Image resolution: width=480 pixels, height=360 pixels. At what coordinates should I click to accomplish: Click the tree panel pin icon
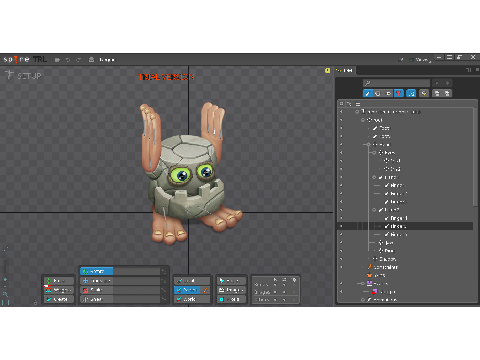468,70
